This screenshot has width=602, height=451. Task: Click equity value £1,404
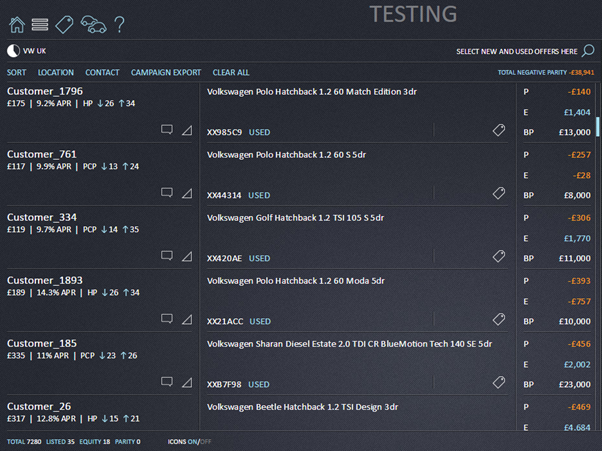click(x=577, y=112)
